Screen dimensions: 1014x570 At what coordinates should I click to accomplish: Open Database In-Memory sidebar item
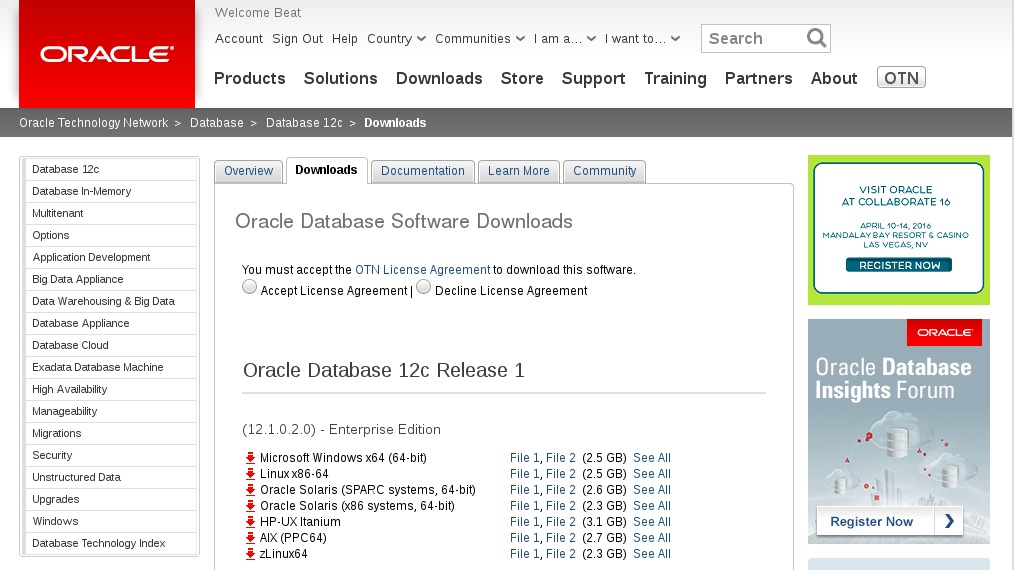[111, 192]
